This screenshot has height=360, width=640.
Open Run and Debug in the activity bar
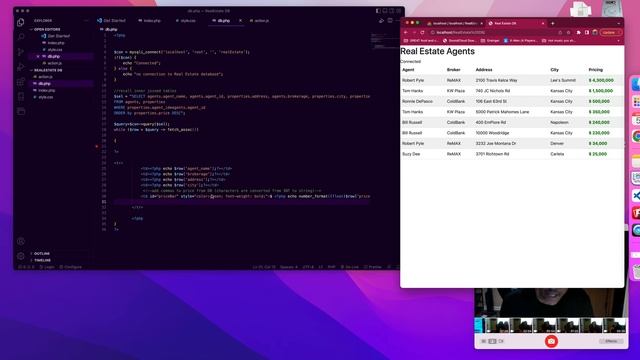(x=20, y=67)
